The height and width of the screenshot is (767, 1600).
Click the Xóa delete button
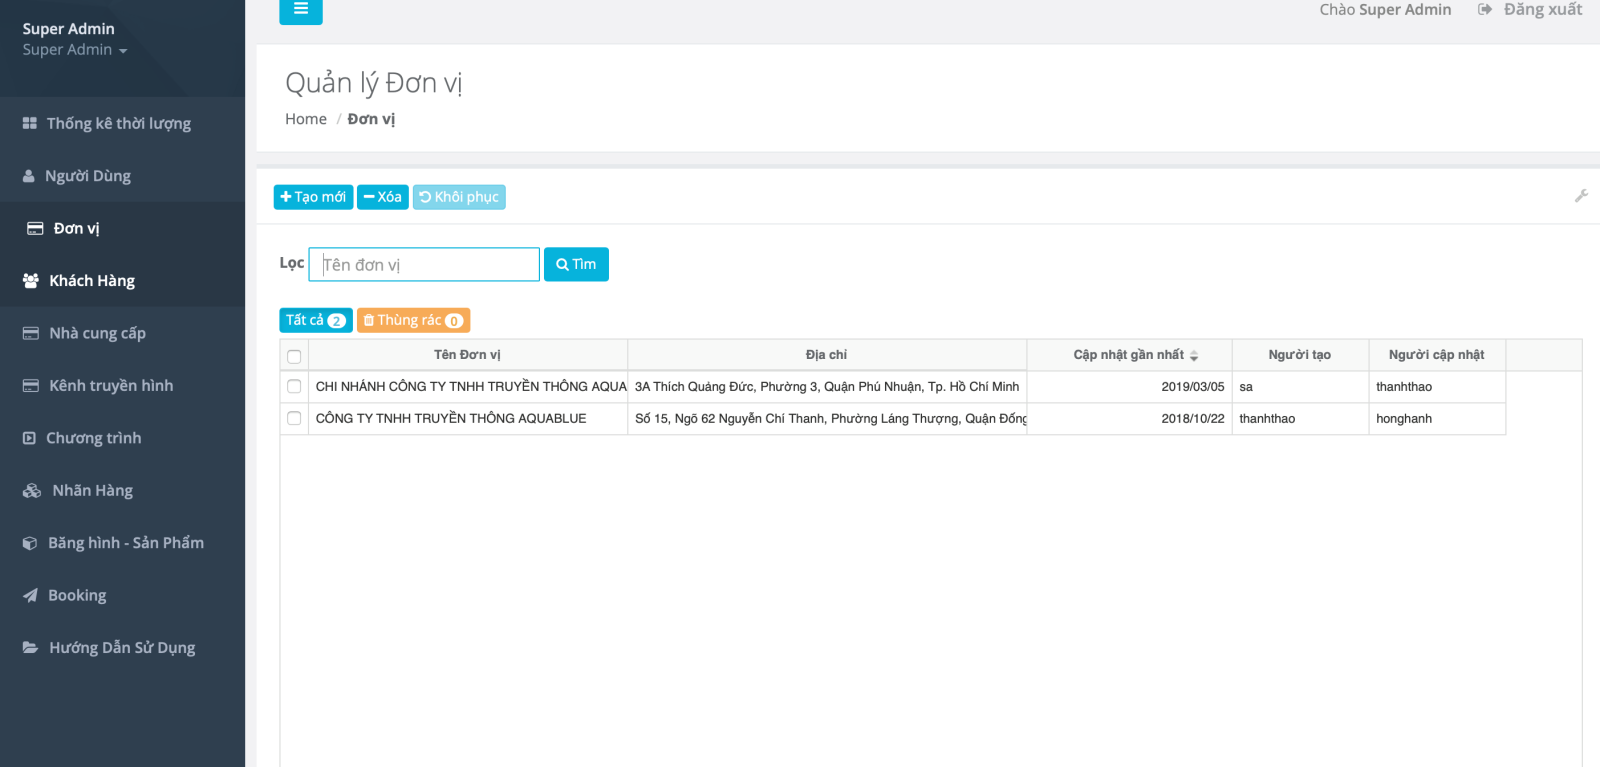pos(382,197)
